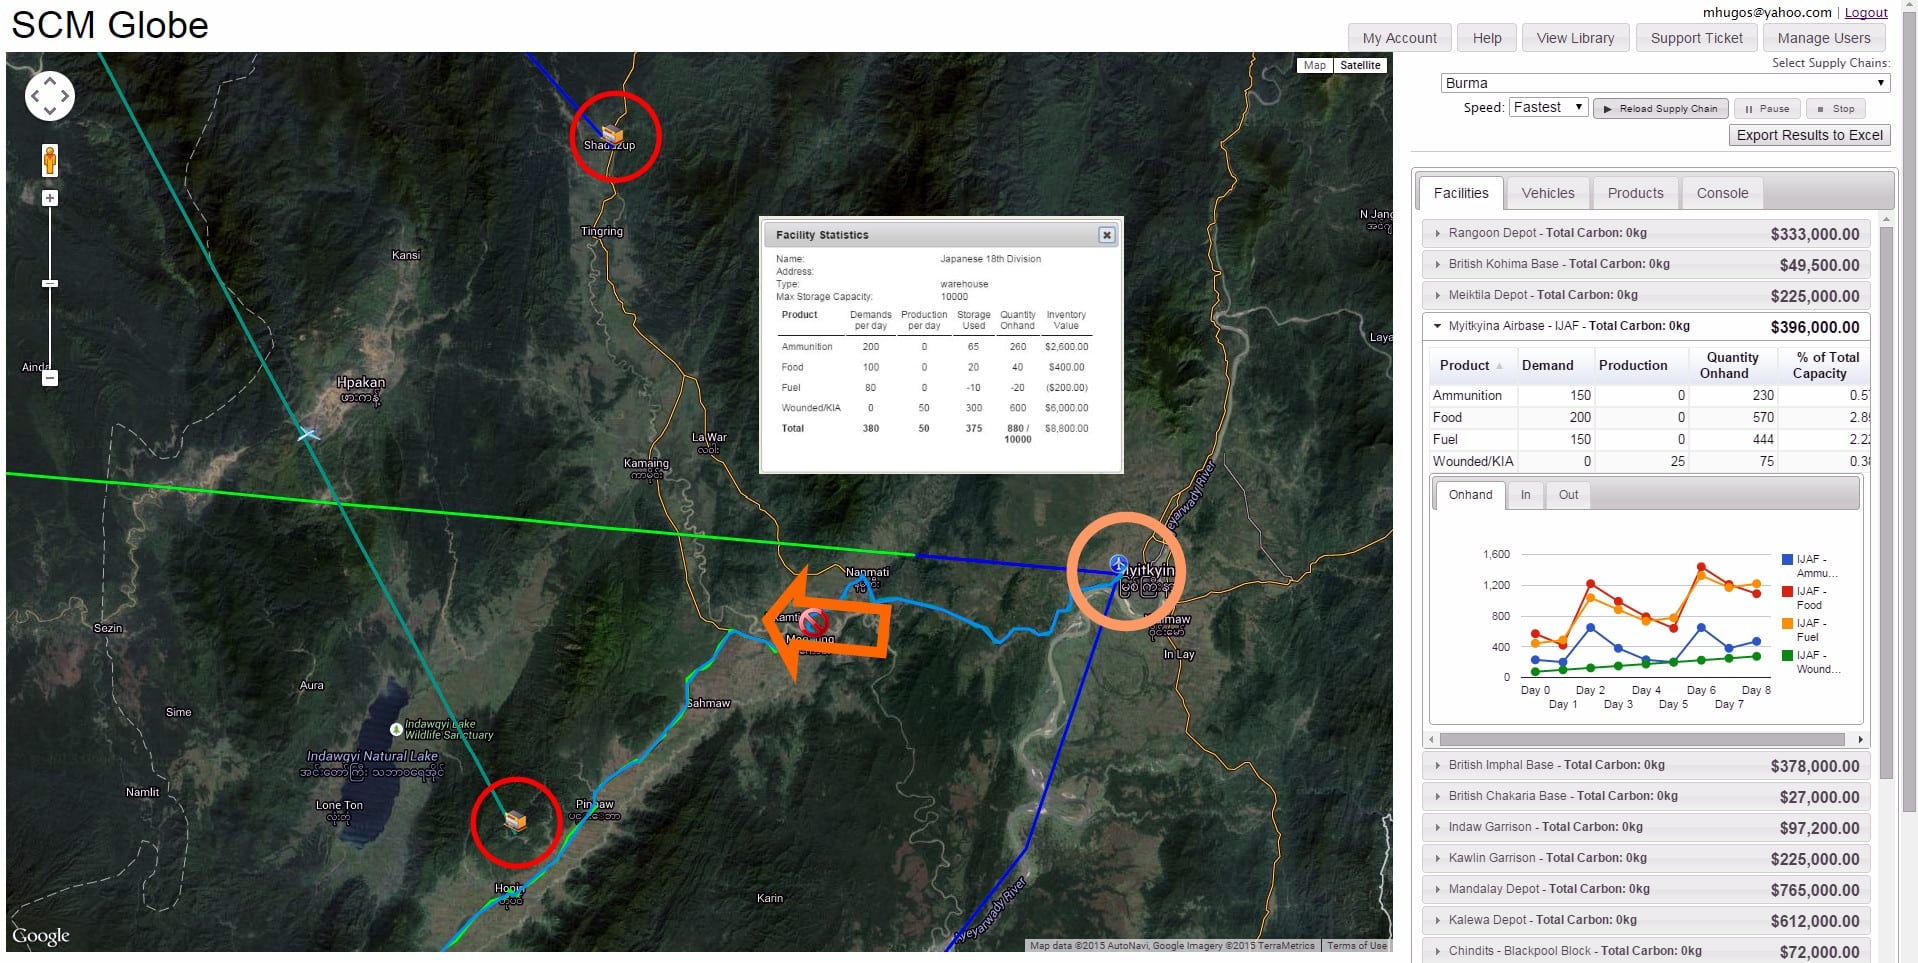The width and height of the screenshot is (1918, 963).
Task: Stop the simulation
Action: pos(1836,108)
